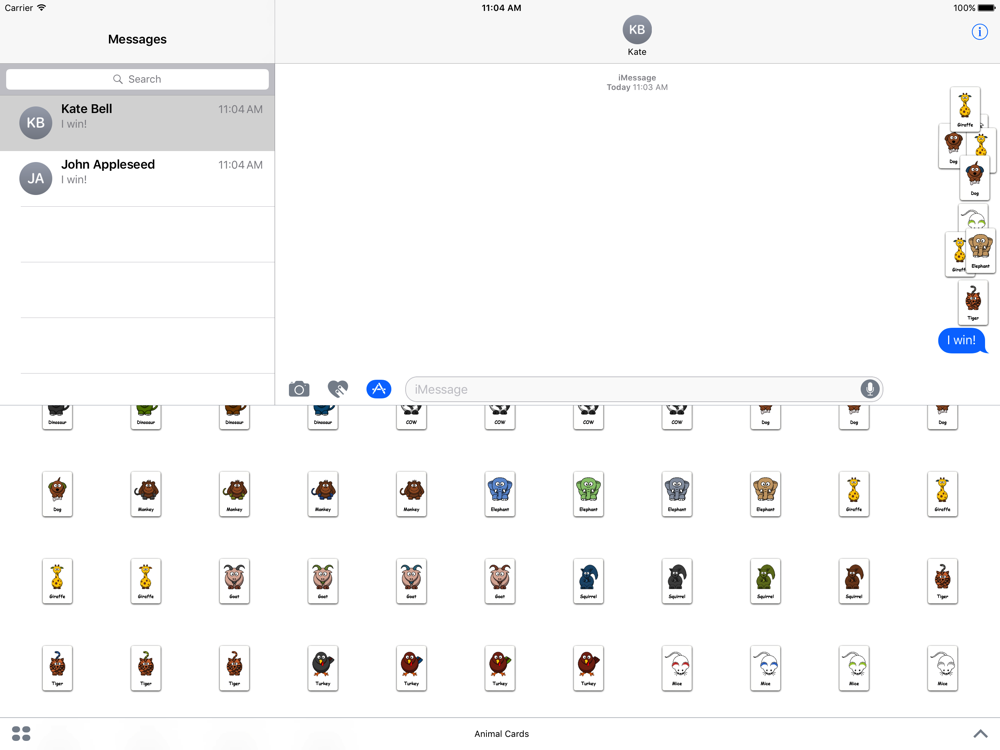
Task: Select the Tiger card with green tail
Action: tap(146, 668)
